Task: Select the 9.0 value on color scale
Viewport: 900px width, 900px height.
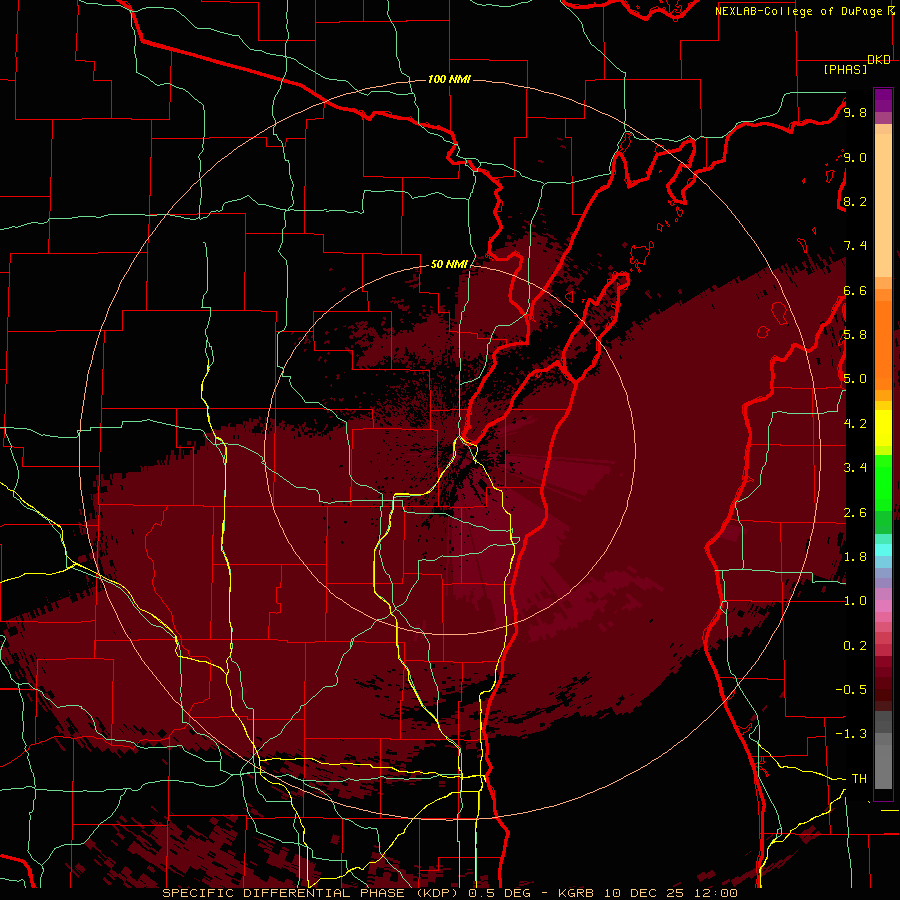Action: click(x=855, y=158)
